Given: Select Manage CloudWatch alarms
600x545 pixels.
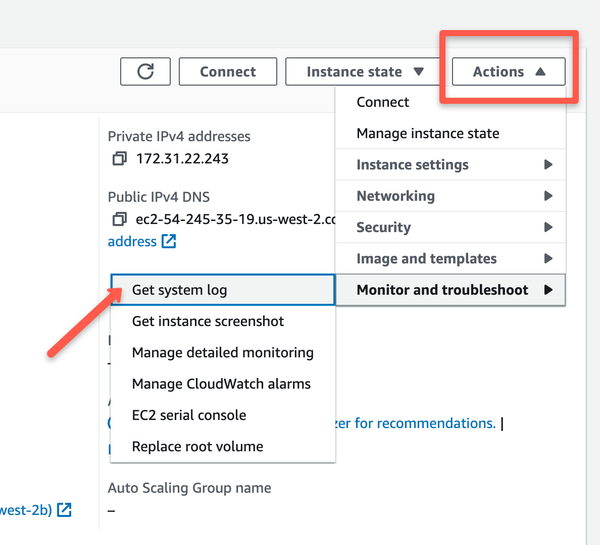Looking at the screenshot, I should click(222, 384).
